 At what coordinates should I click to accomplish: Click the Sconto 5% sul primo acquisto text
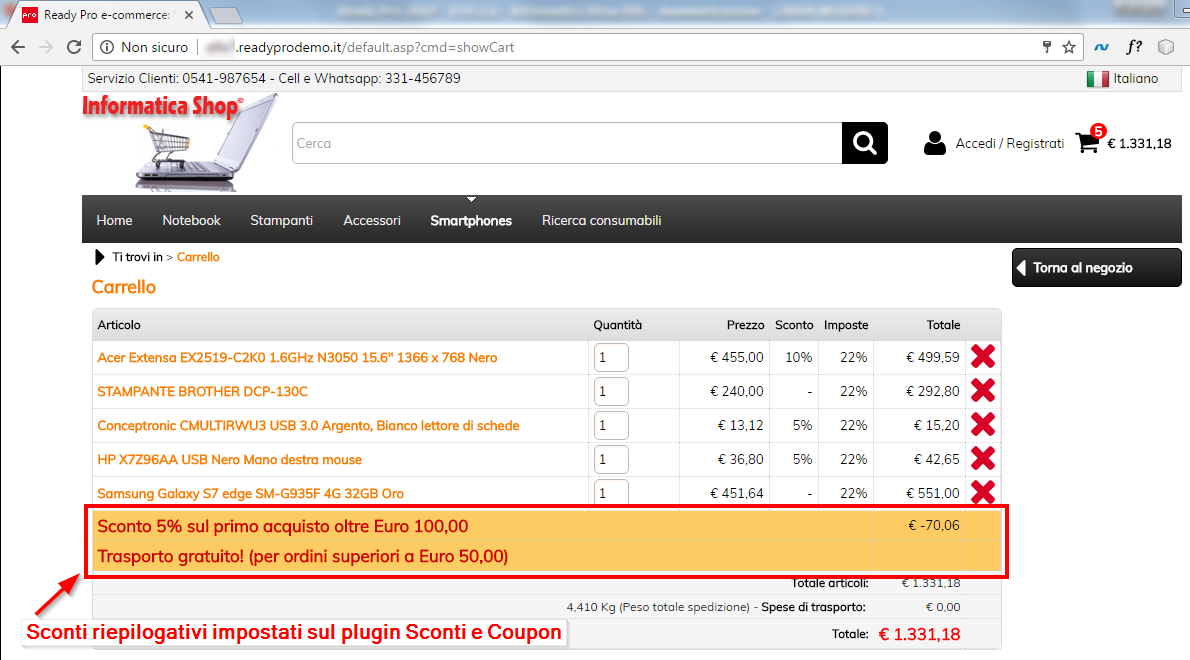pyautogui.click(x=282, y=526)
